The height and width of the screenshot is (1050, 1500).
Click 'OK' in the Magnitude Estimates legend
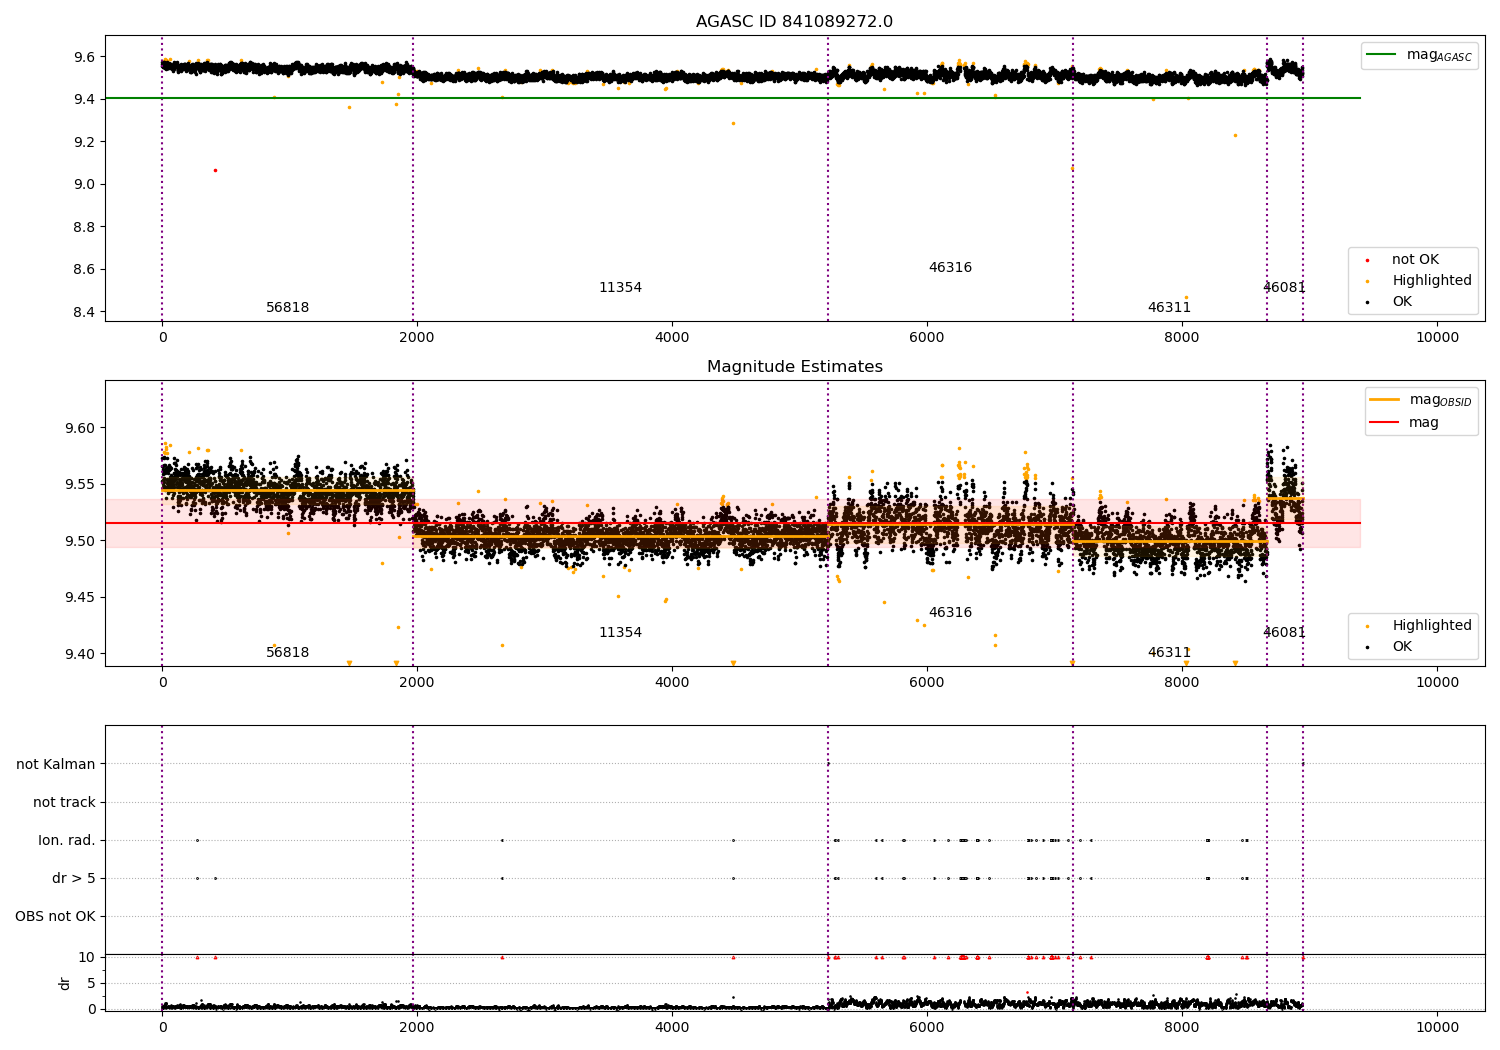tap(1402, 647)
